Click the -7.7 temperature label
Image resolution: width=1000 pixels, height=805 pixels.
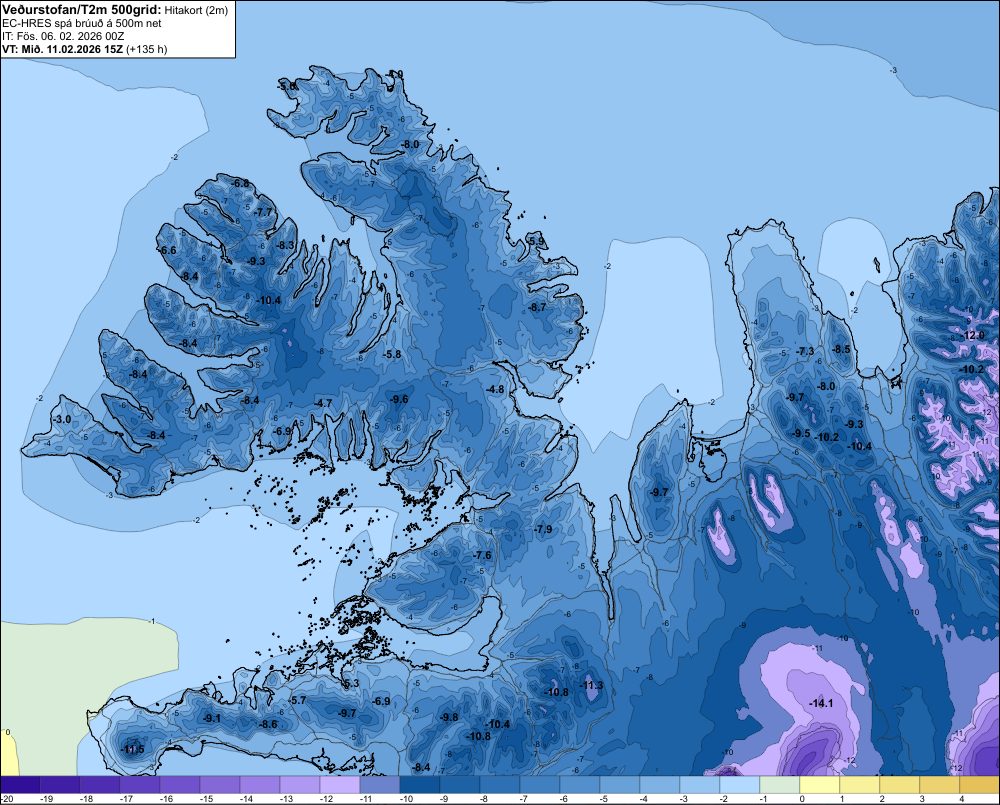coord(263,212)
